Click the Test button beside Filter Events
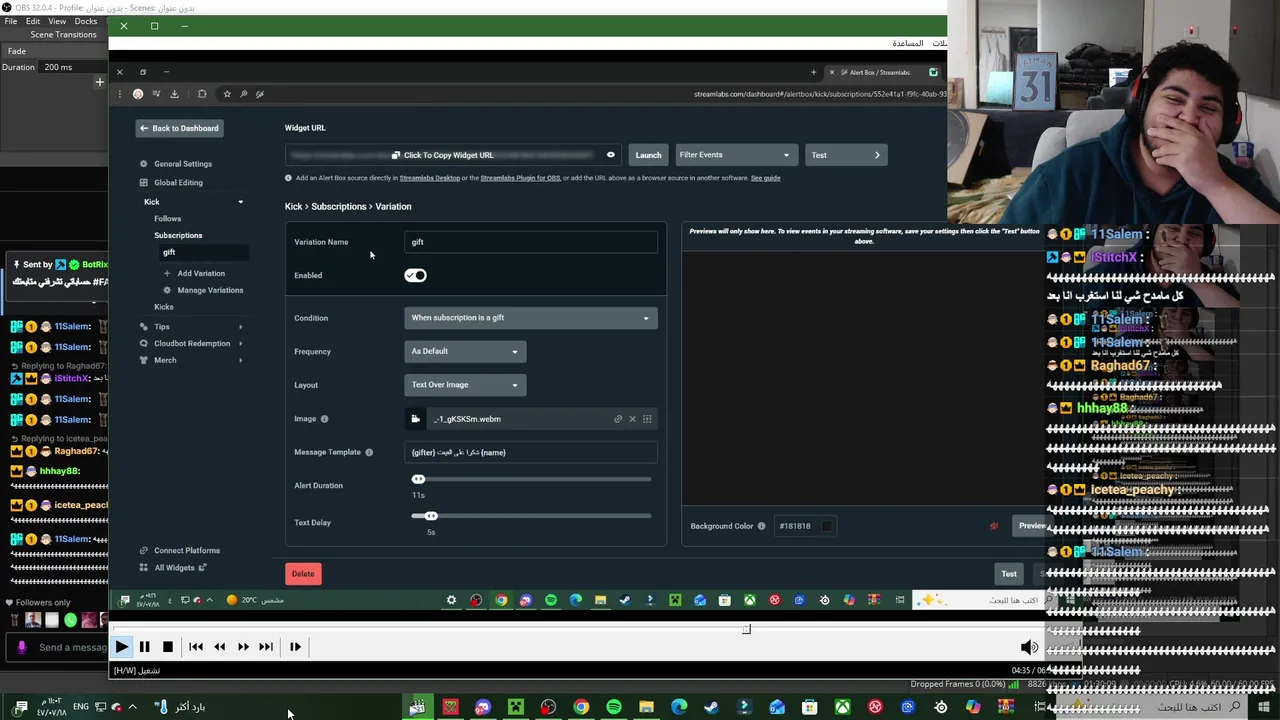The height and width of the screenshot is (720, 1280). click(x=845, y=155)
